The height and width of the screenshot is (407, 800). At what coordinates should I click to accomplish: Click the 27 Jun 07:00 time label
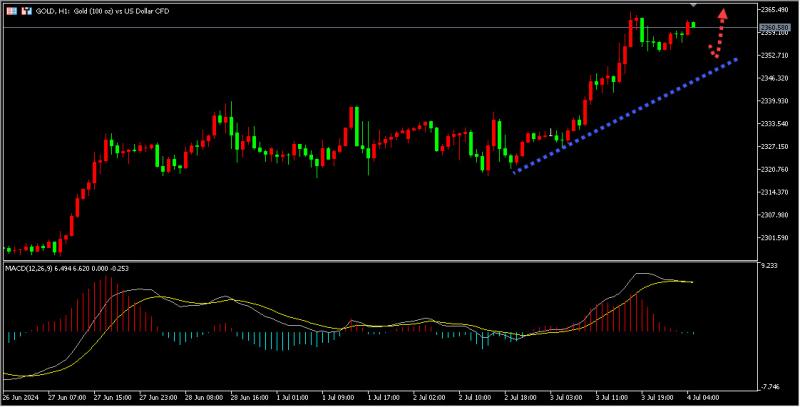[x=66, y=397]
